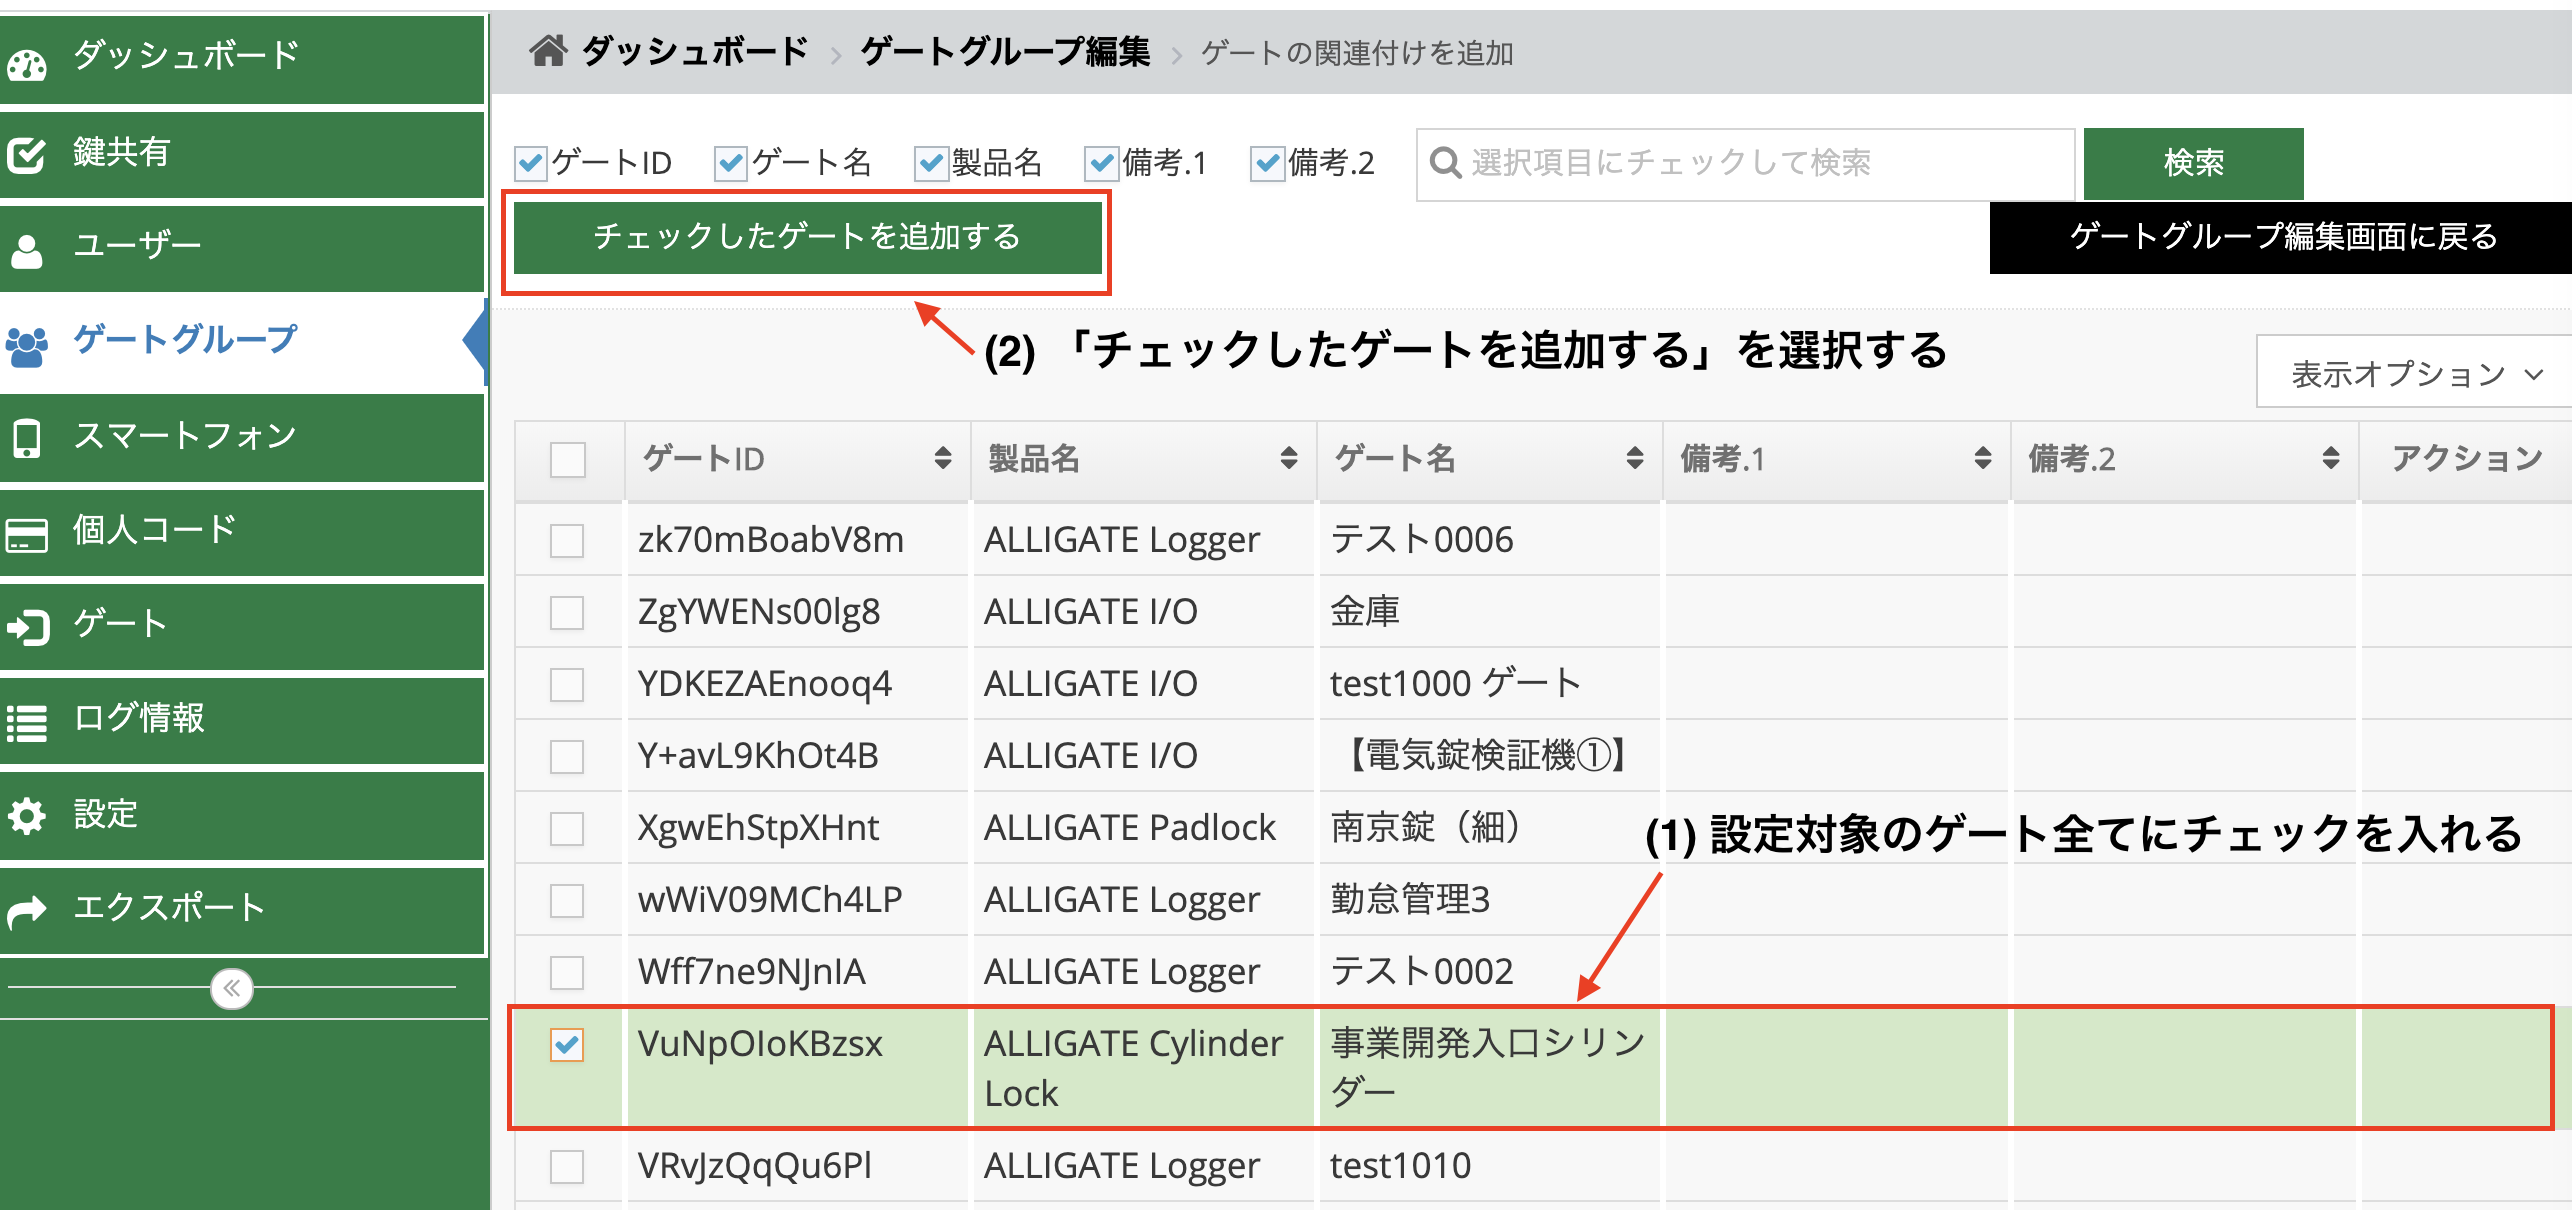The height and width of the screenshot is (1210, 2572).
Task: Check the row Wff7ne9NJnIA
Action: tap(567, 973)
